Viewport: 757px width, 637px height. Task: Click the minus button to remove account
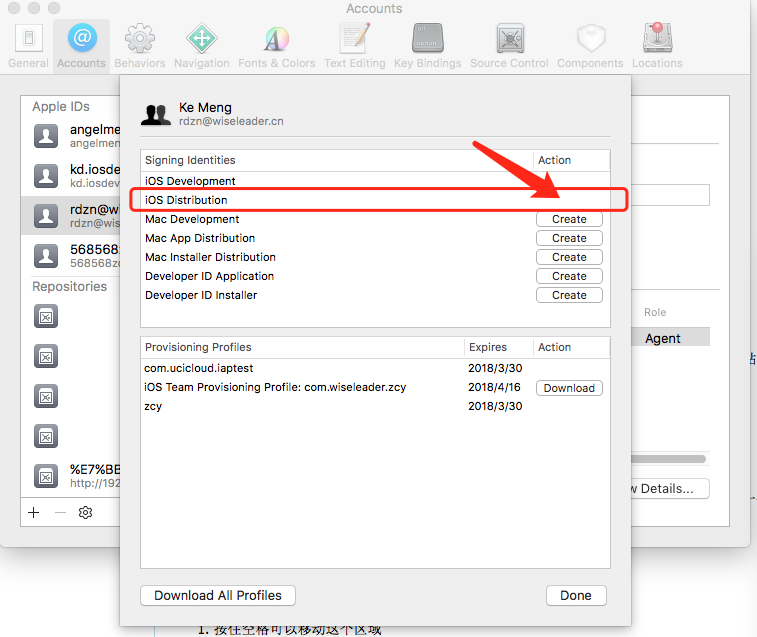point(60,512)
